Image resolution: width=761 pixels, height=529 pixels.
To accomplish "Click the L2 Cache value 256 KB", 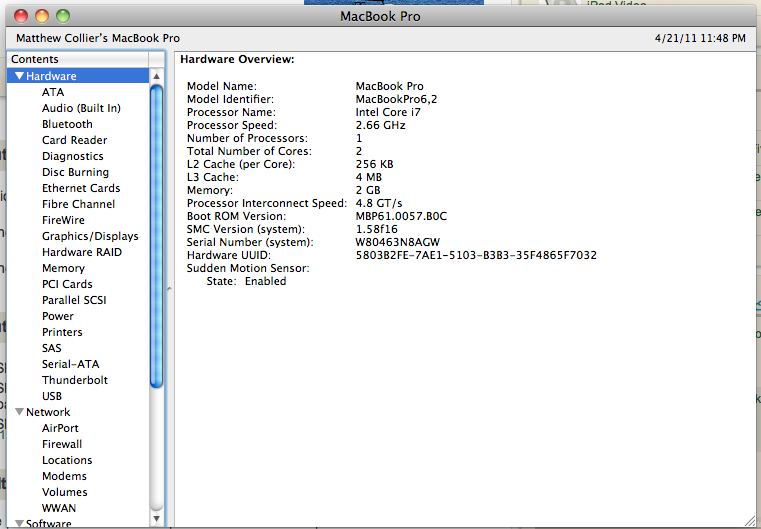I will click(374, 164).
